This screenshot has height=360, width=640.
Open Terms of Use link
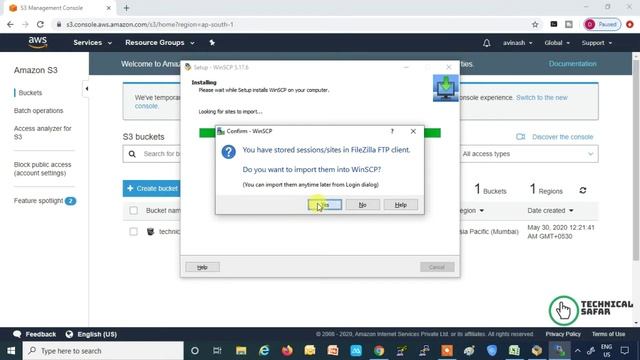tap(608, 334)
